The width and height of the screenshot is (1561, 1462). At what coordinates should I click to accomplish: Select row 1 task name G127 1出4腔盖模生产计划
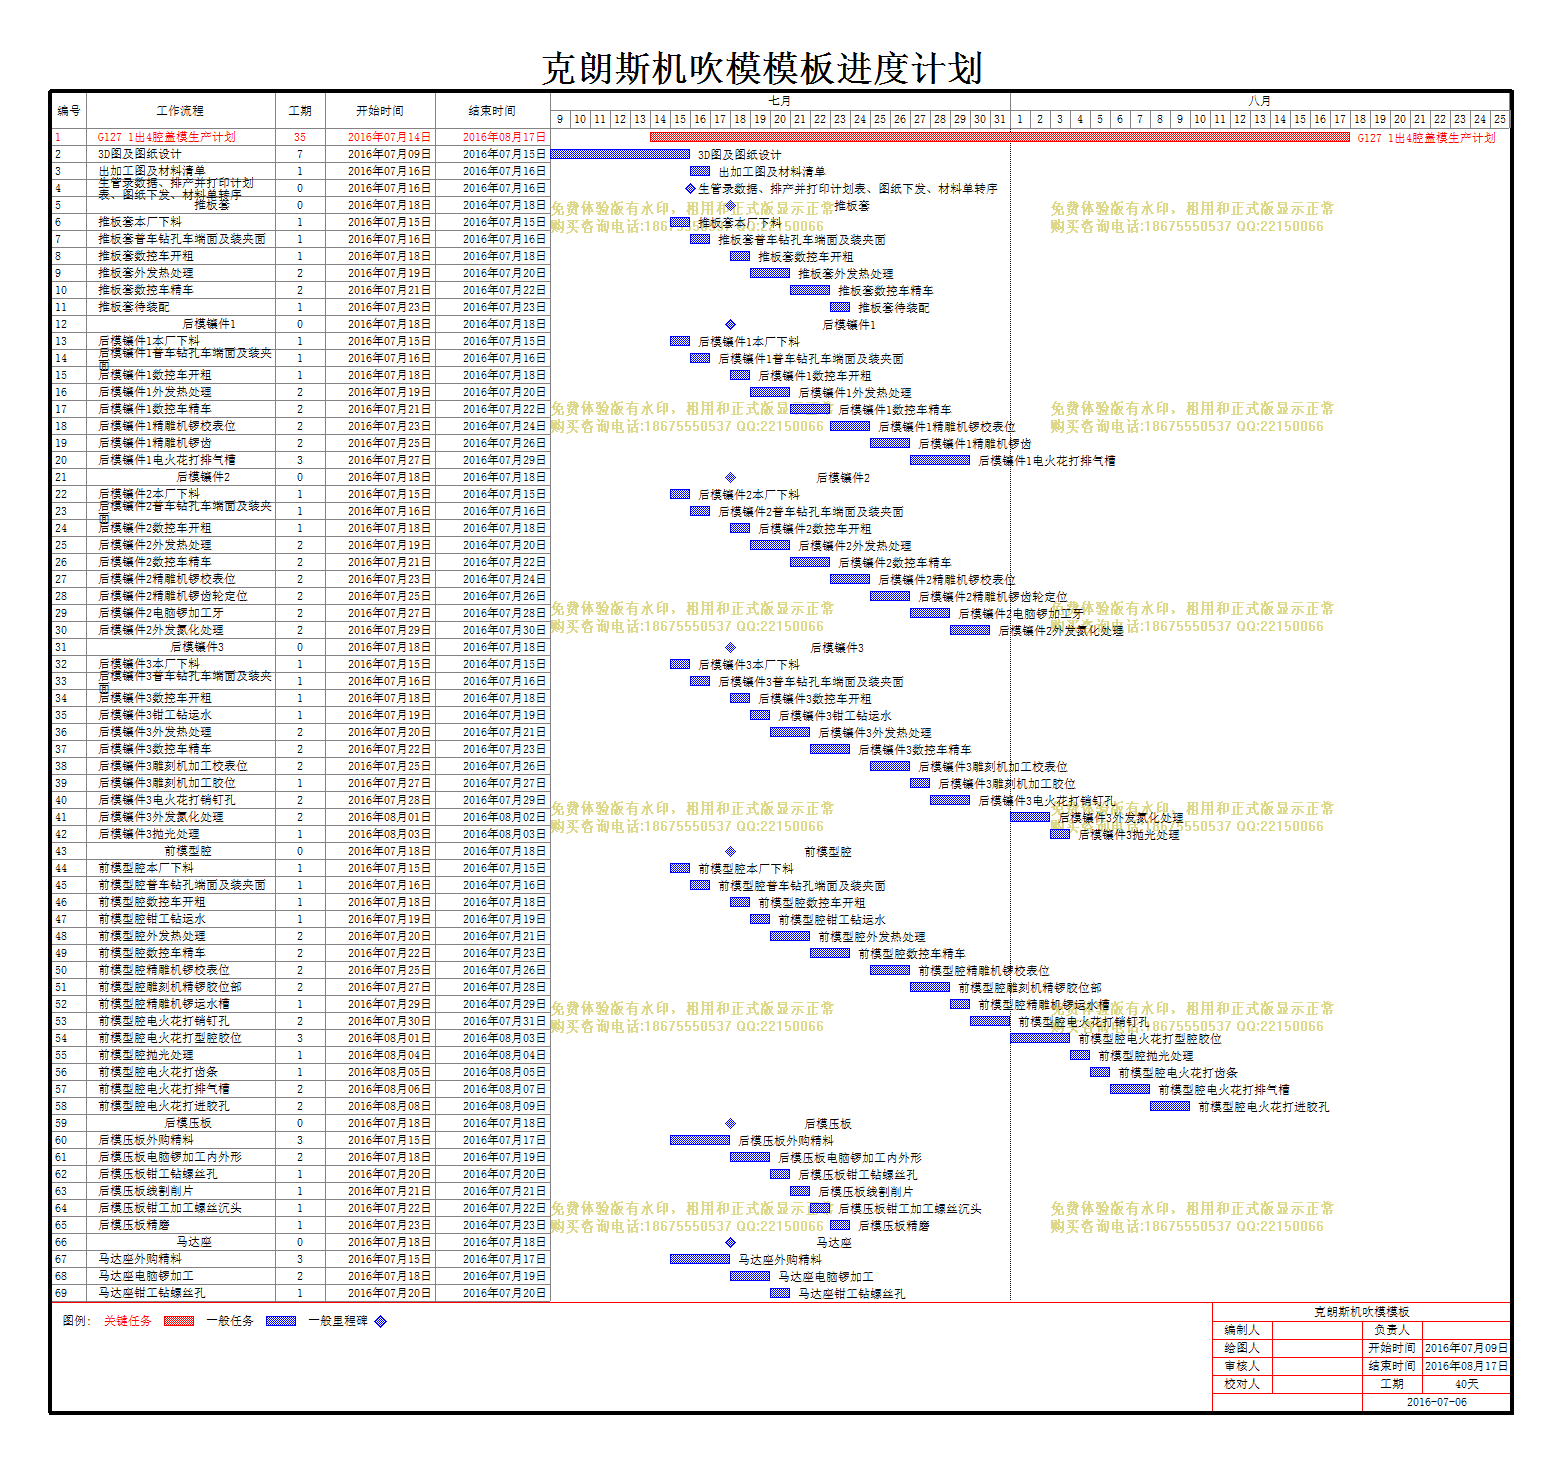(x=166, y=137)
